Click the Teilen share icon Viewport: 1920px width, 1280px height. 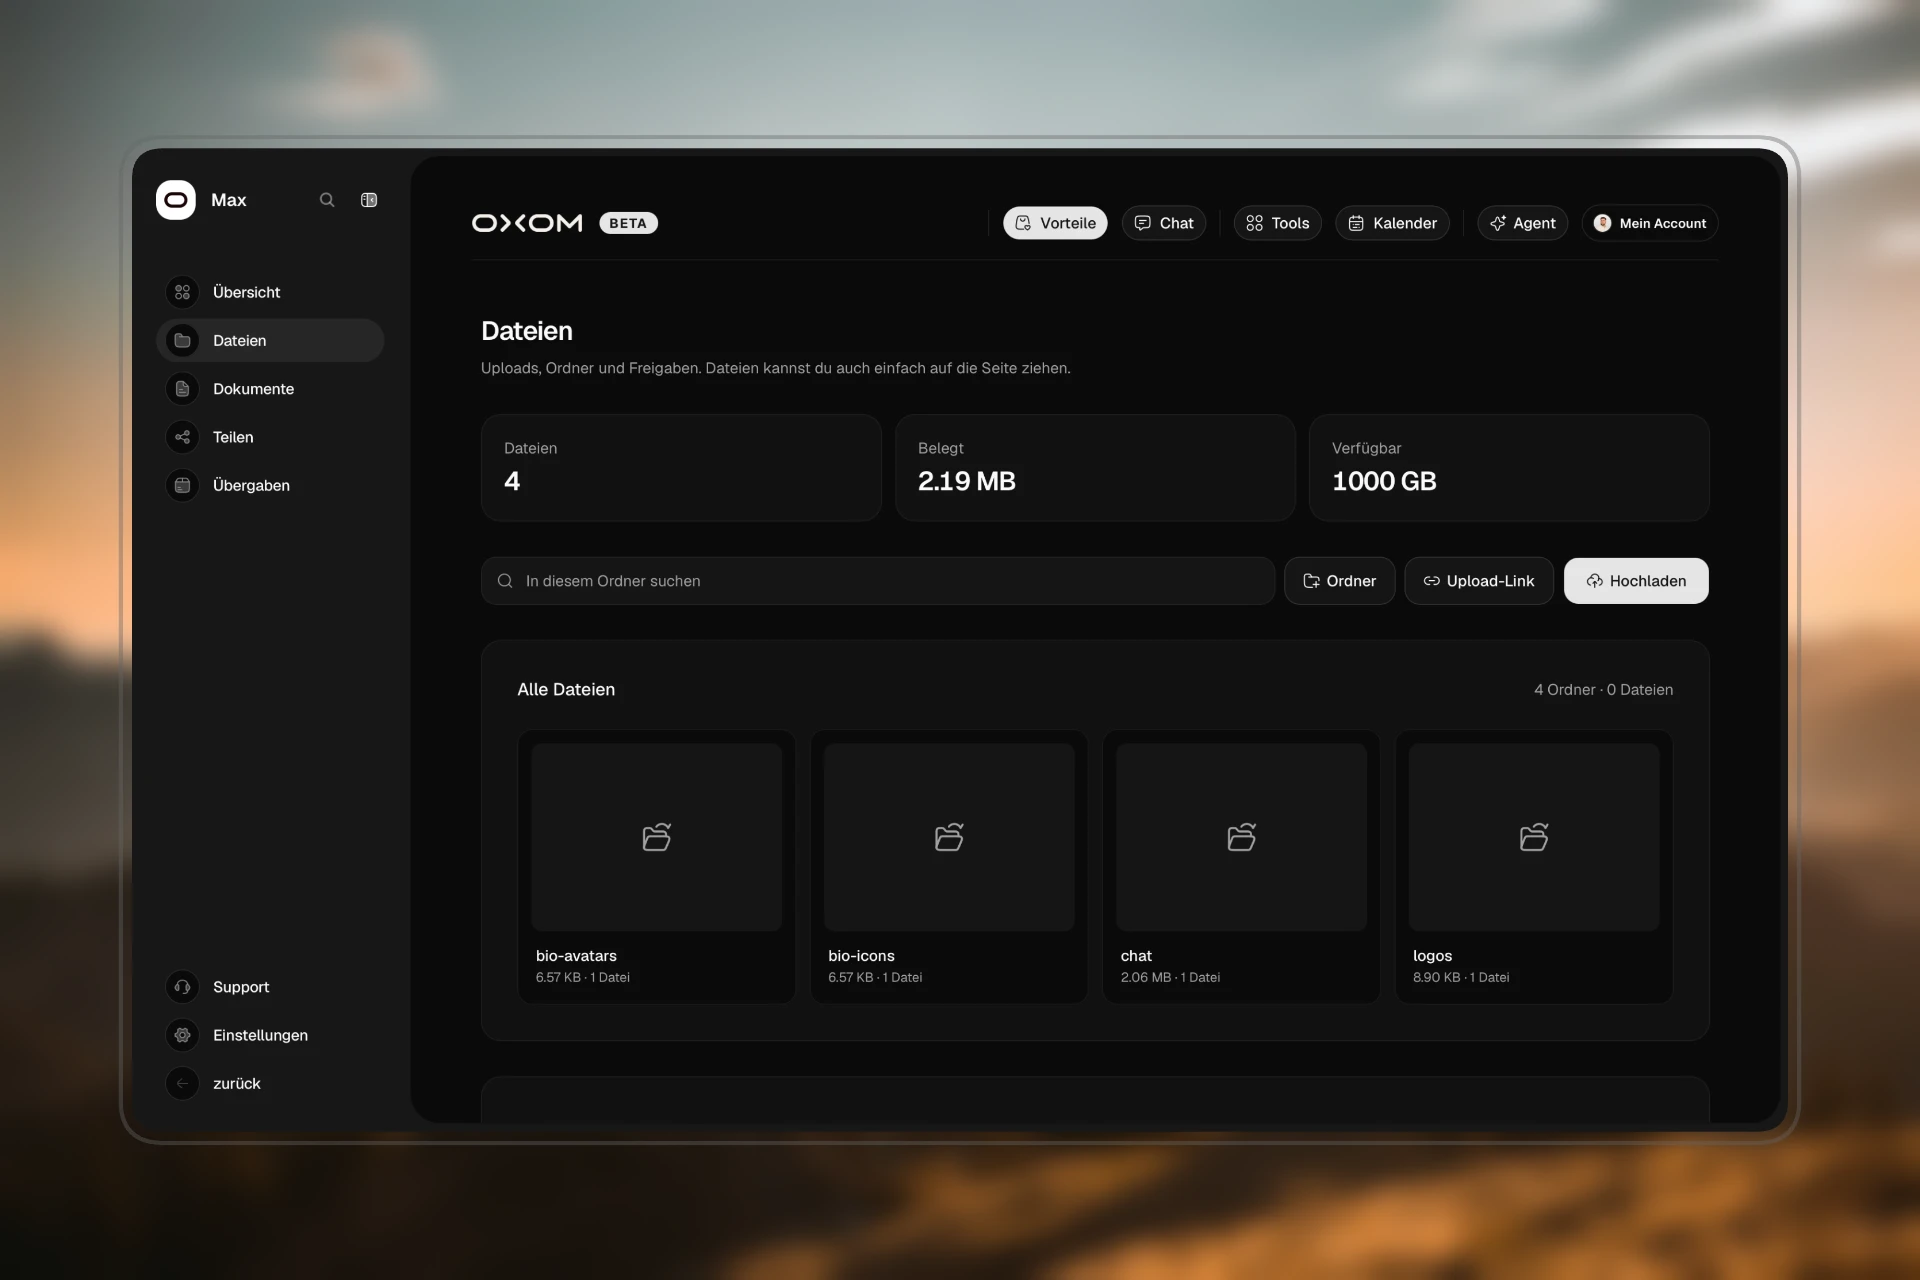[x=182, y=437]
